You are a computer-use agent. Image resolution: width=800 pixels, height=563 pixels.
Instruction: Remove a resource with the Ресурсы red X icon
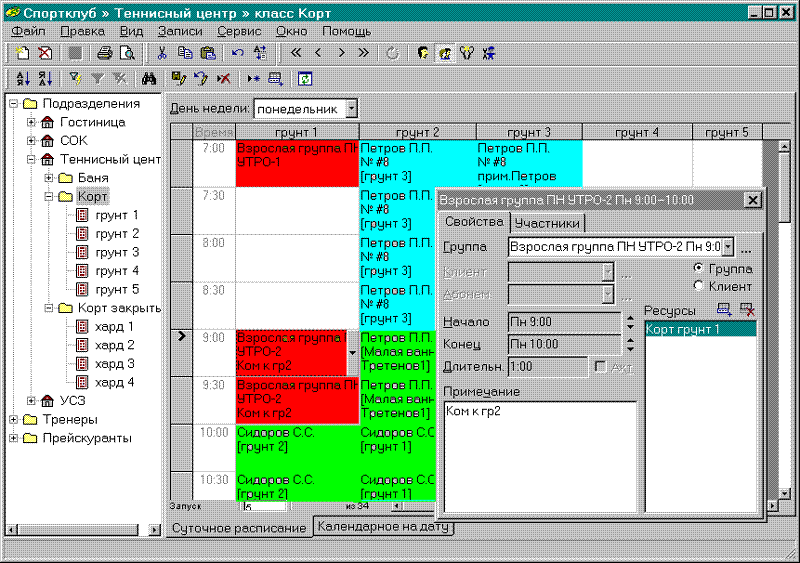click(747, 309)
